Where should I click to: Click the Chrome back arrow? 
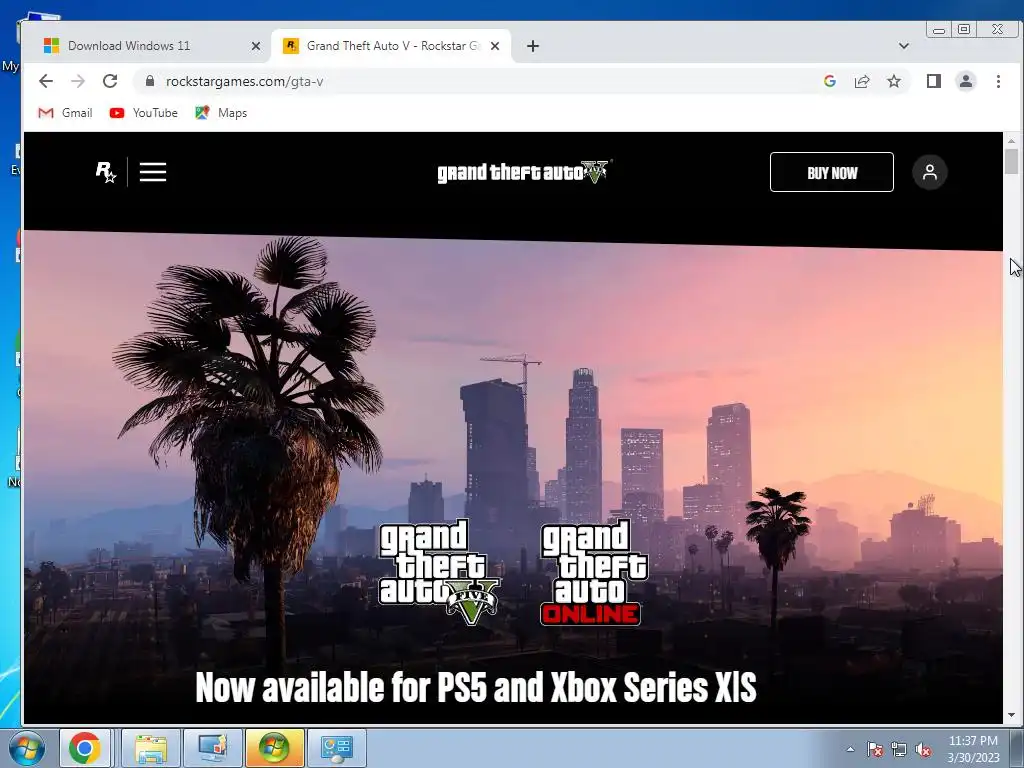click(x=45, y=81)
